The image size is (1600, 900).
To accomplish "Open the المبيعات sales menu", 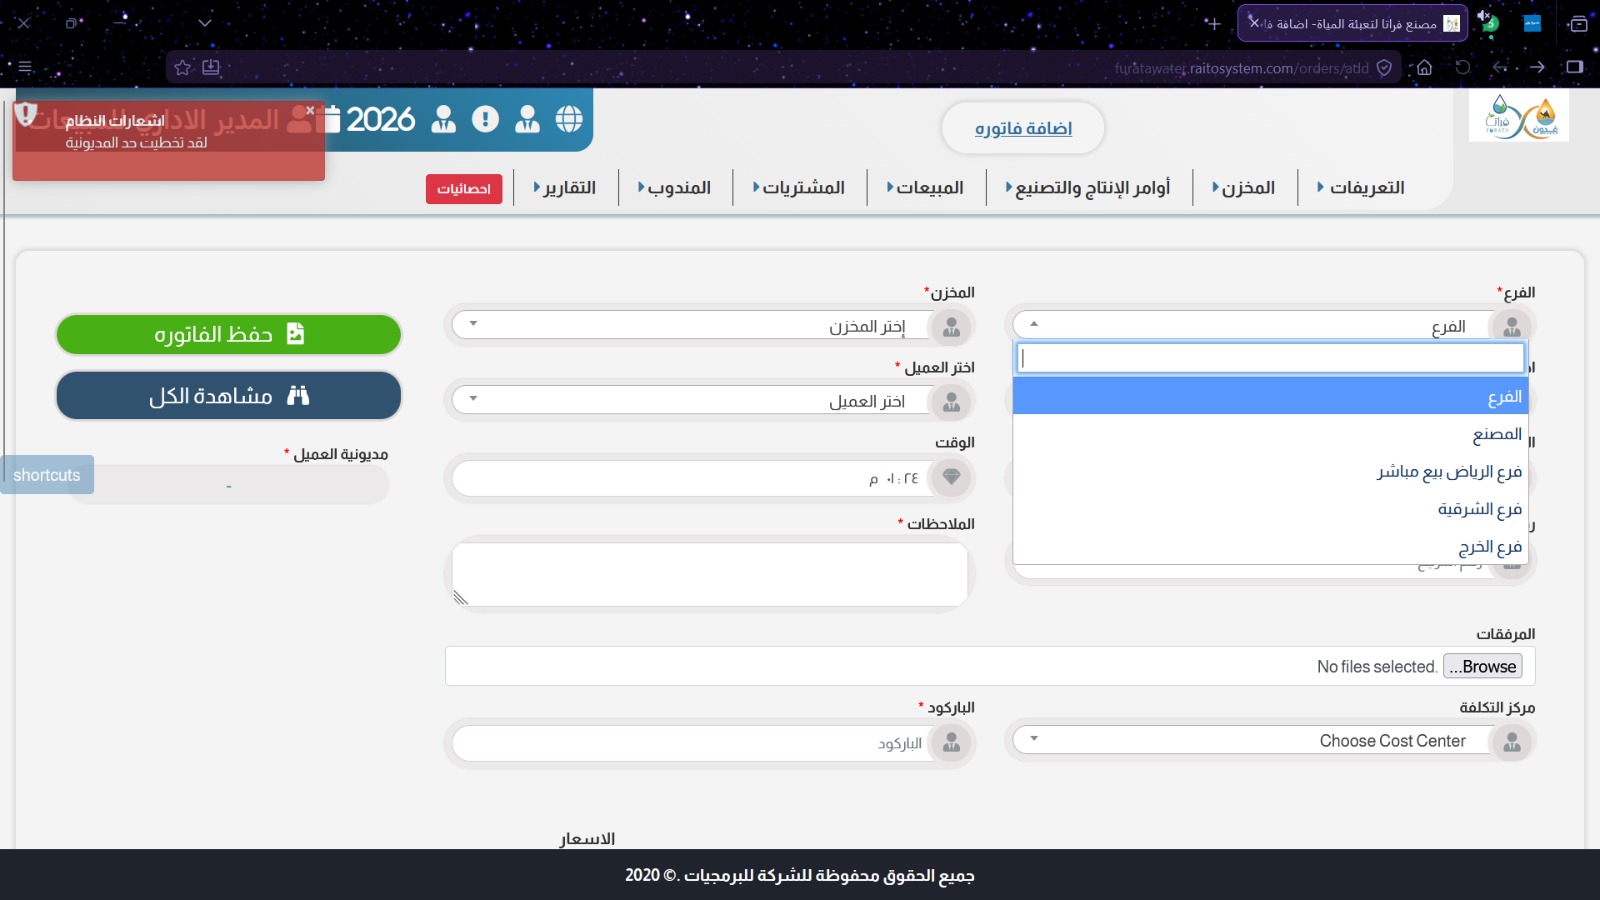I will coord(926,187).
